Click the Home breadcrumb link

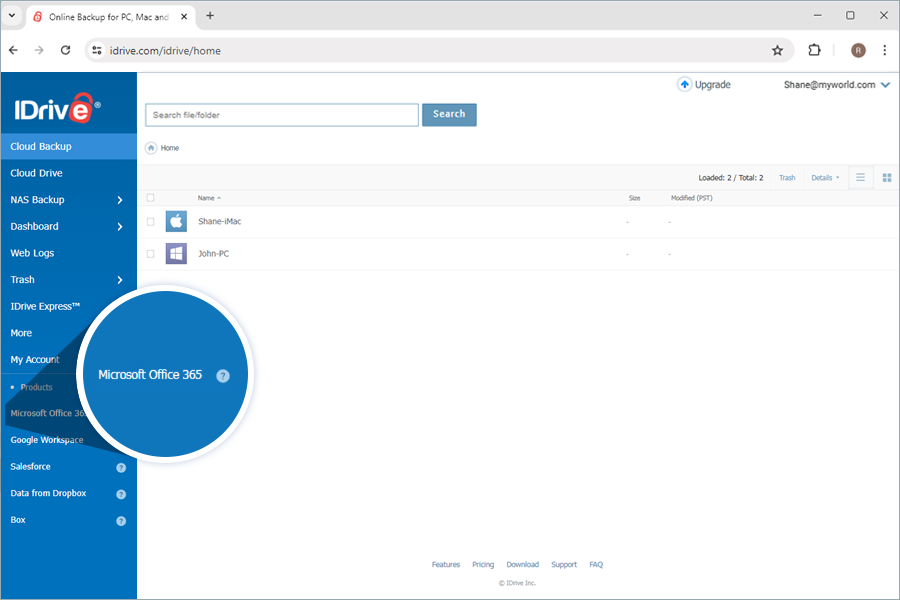(x=169, y=148)
